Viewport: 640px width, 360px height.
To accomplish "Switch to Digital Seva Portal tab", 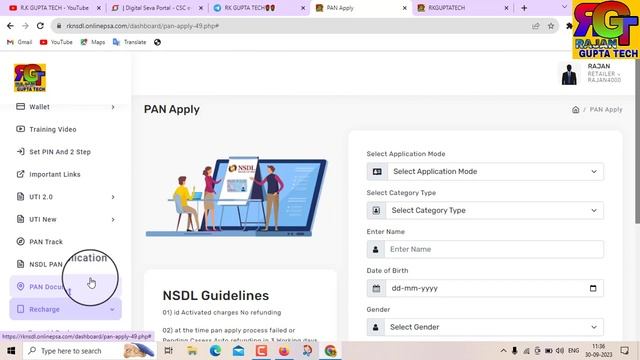I will [157, 8].
